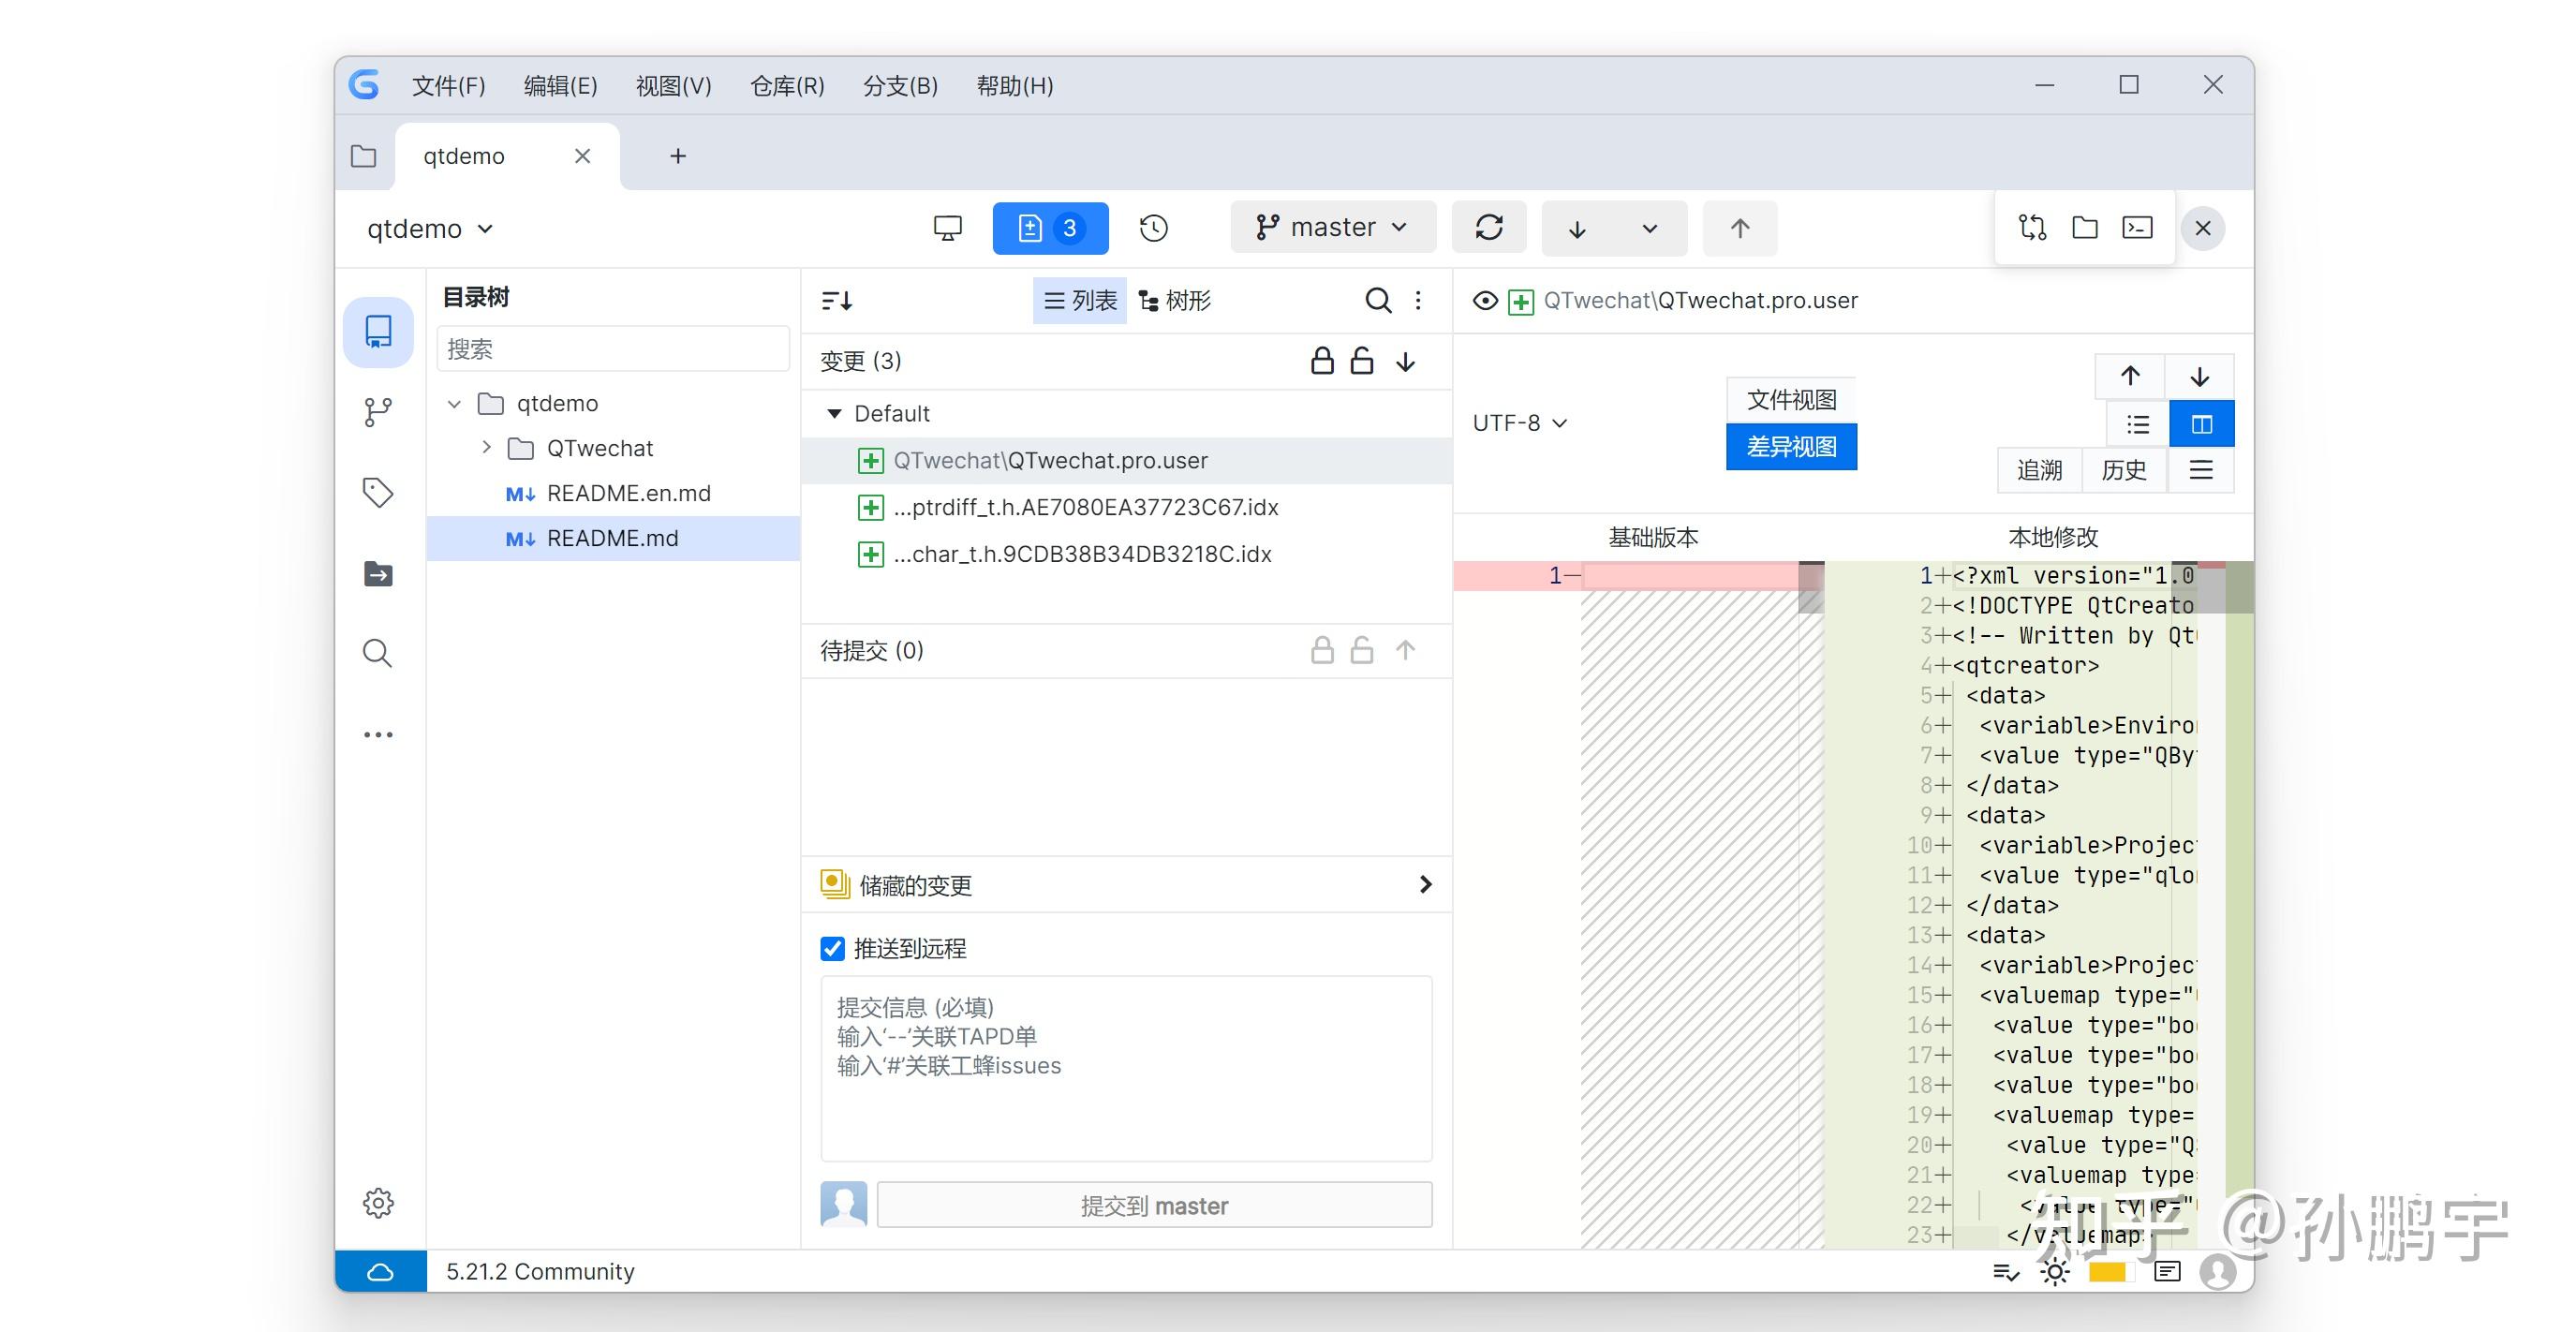Switch to 树形 tree view tab
2576x1332 pixels.
1175,300
